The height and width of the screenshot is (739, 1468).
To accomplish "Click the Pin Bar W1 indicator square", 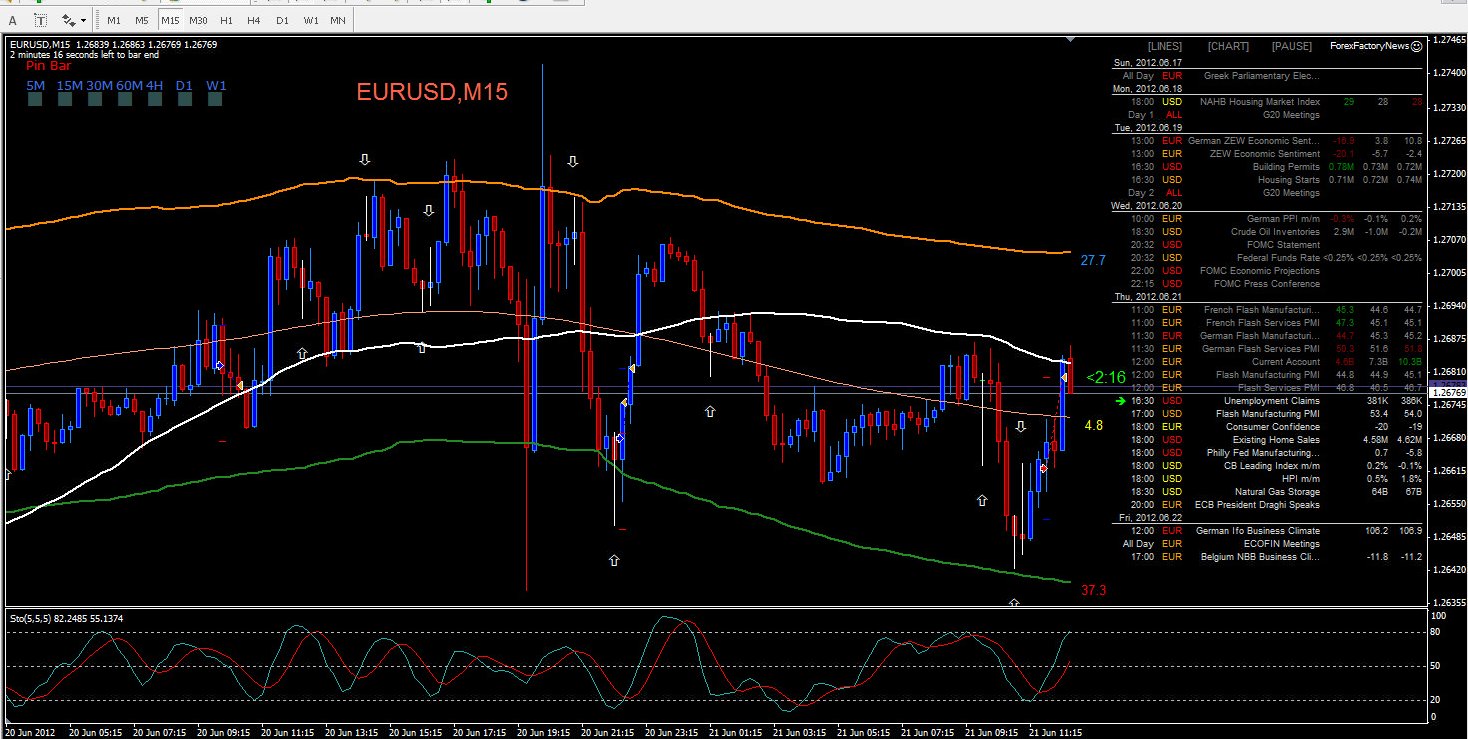I will click(215, 101).
